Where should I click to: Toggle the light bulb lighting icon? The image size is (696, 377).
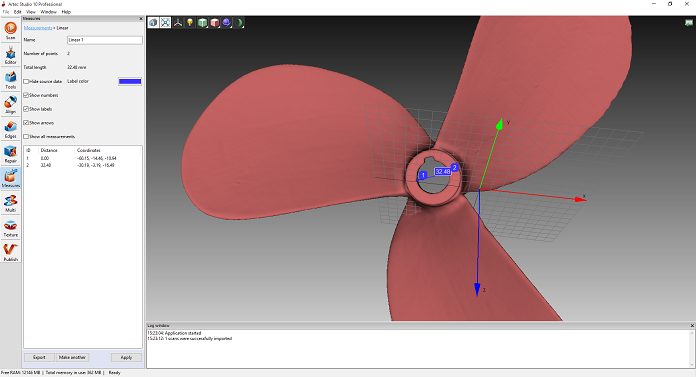click(x=190, y=22)
